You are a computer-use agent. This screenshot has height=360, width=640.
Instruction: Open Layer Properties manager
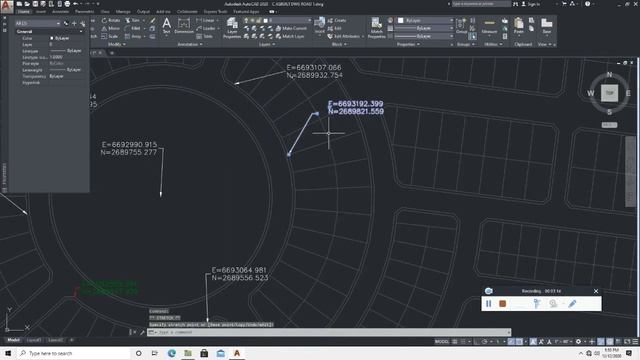[232, 28]
